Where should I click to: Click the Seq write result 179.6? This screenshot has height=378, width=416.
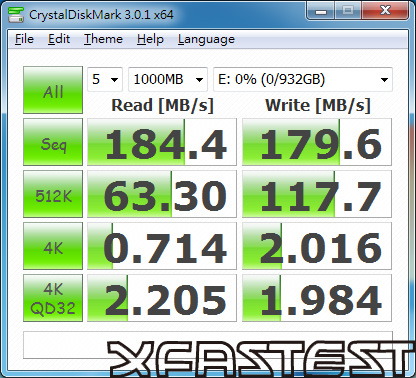[x=317, y=142]
